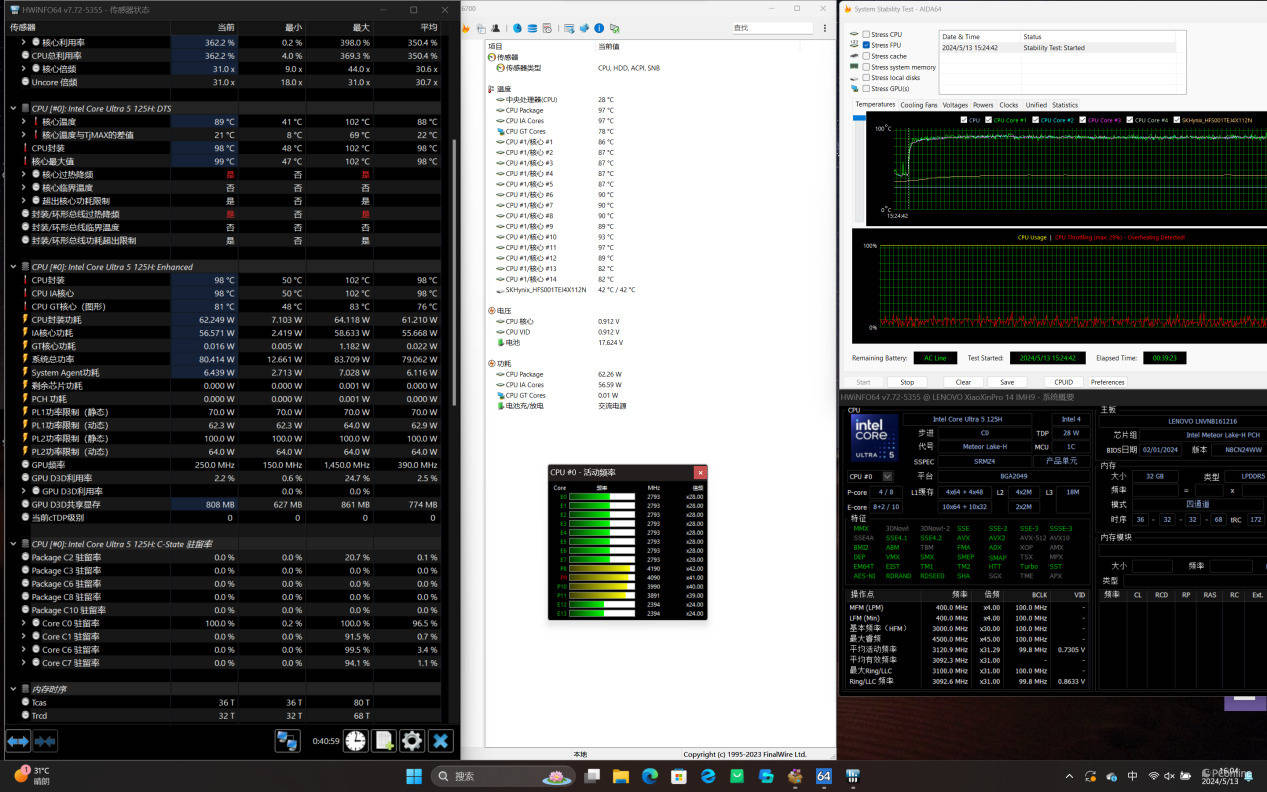Click the AIDA64 report list toolbar icon
This screenshot has width=1267, height=792.
click(x=547, y=28)
